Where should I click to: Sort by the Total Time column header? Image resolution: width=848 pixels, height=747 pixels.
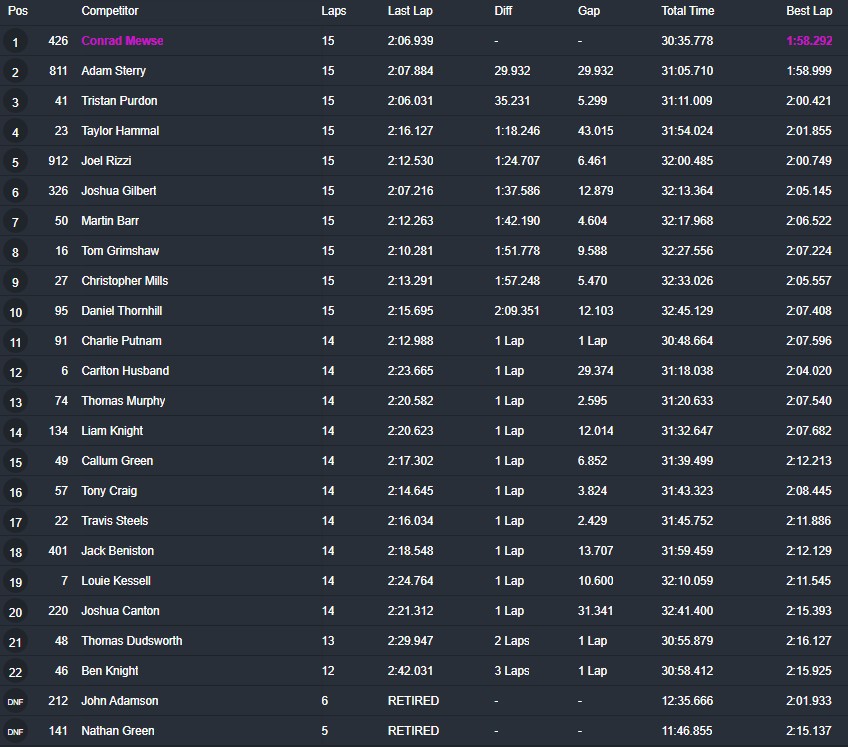(687, 11)
